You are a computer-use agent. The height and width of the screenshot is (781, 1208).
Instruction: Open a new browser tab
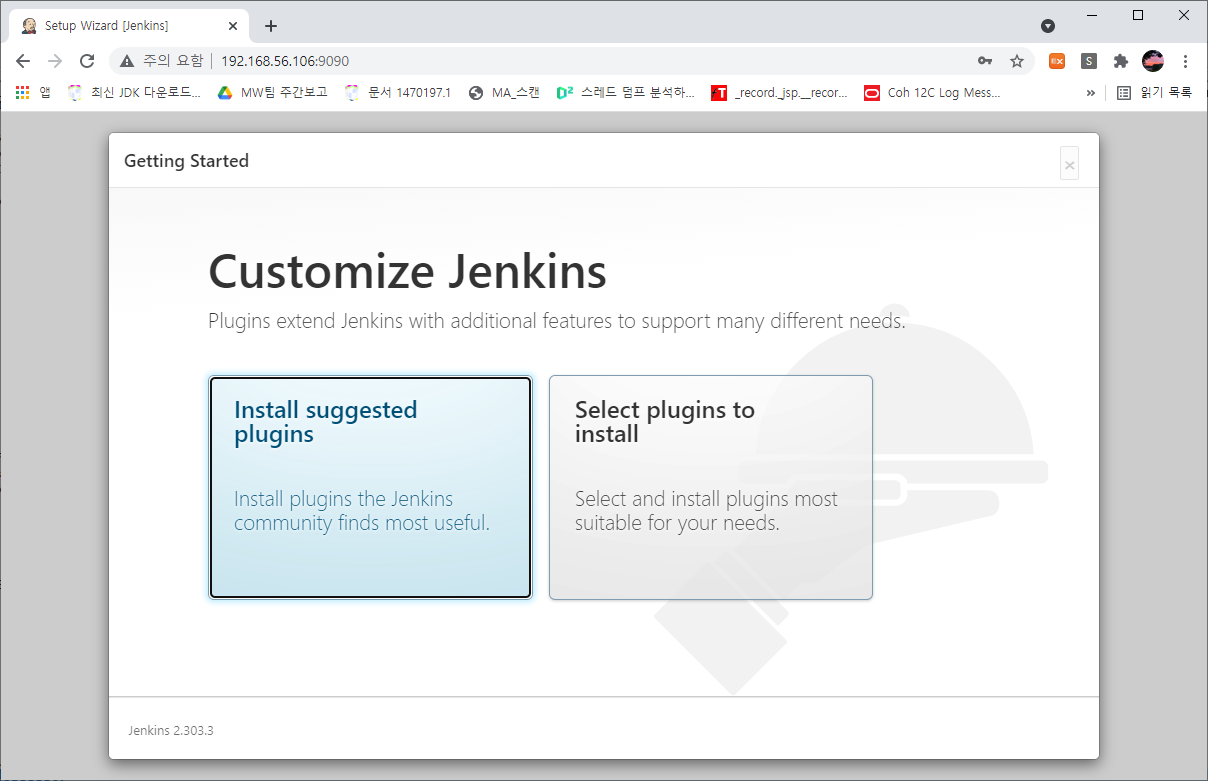(271, 26)
